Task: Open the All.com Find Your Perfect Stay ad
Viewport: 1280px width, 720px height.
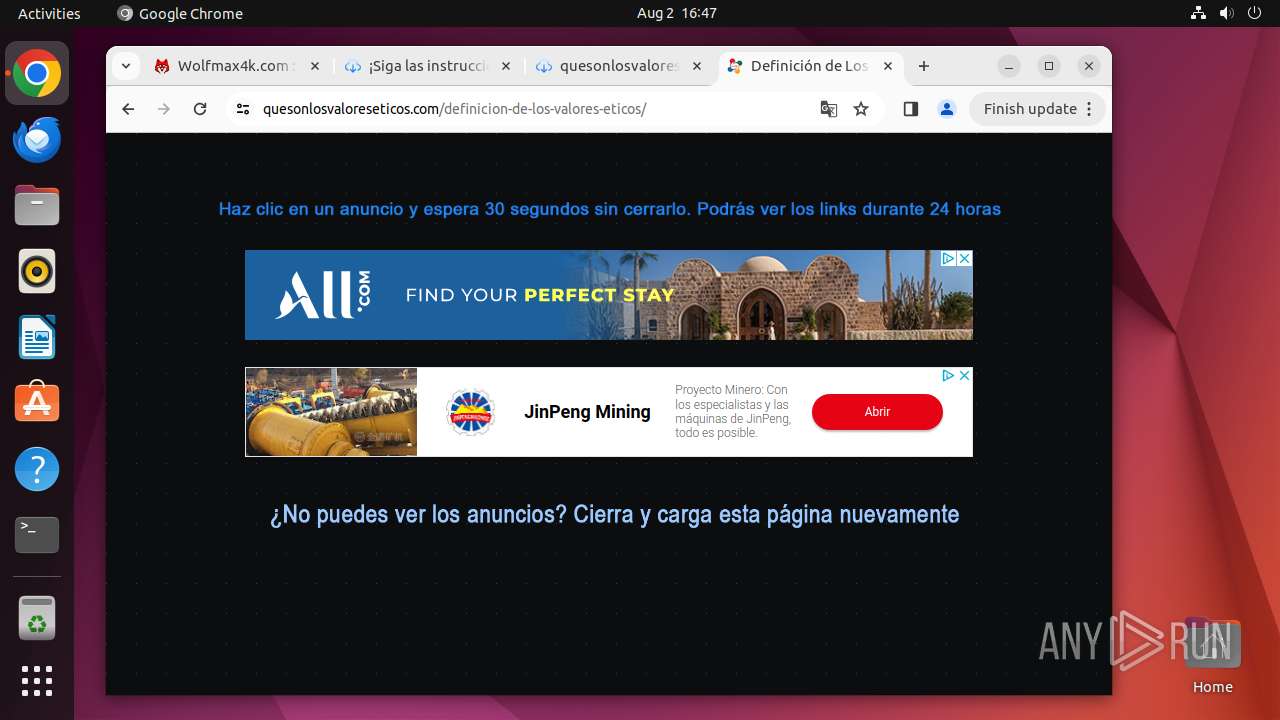Action: [x=609, y=295]
